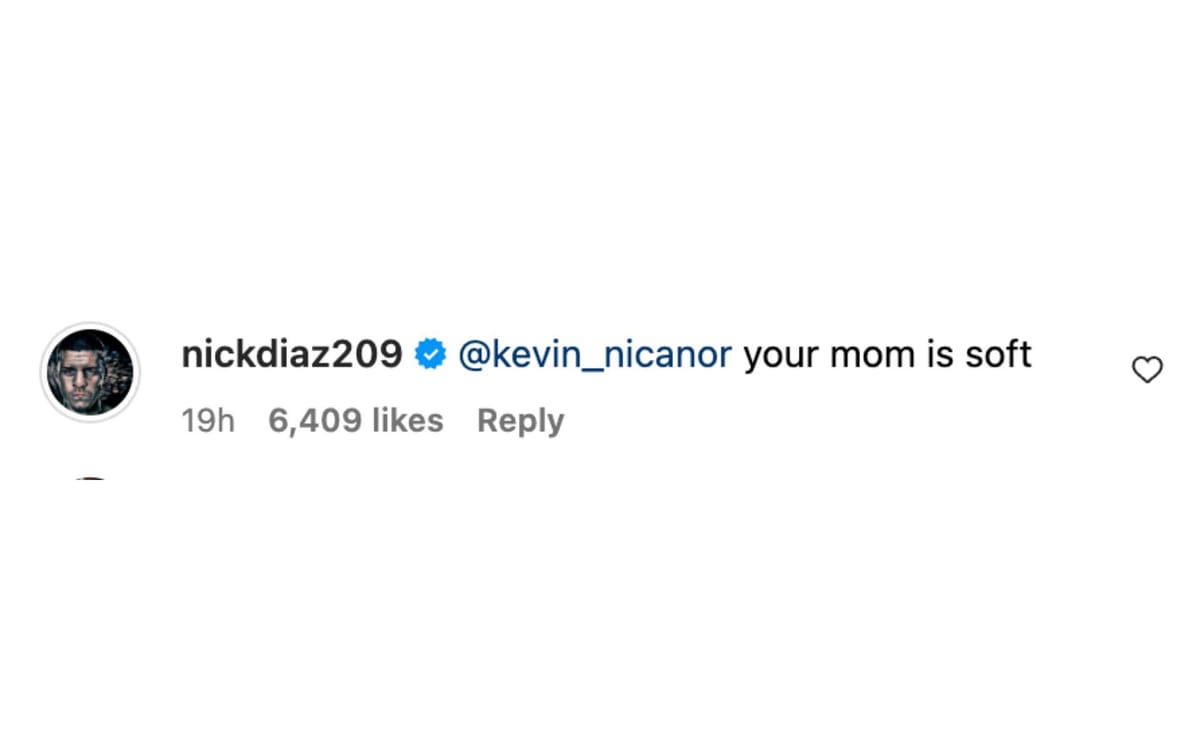Reply to nickdiaz209's comment
The height and width of the screenshot is (750, 1200).
pyautogui.click(x=520, y=421)
